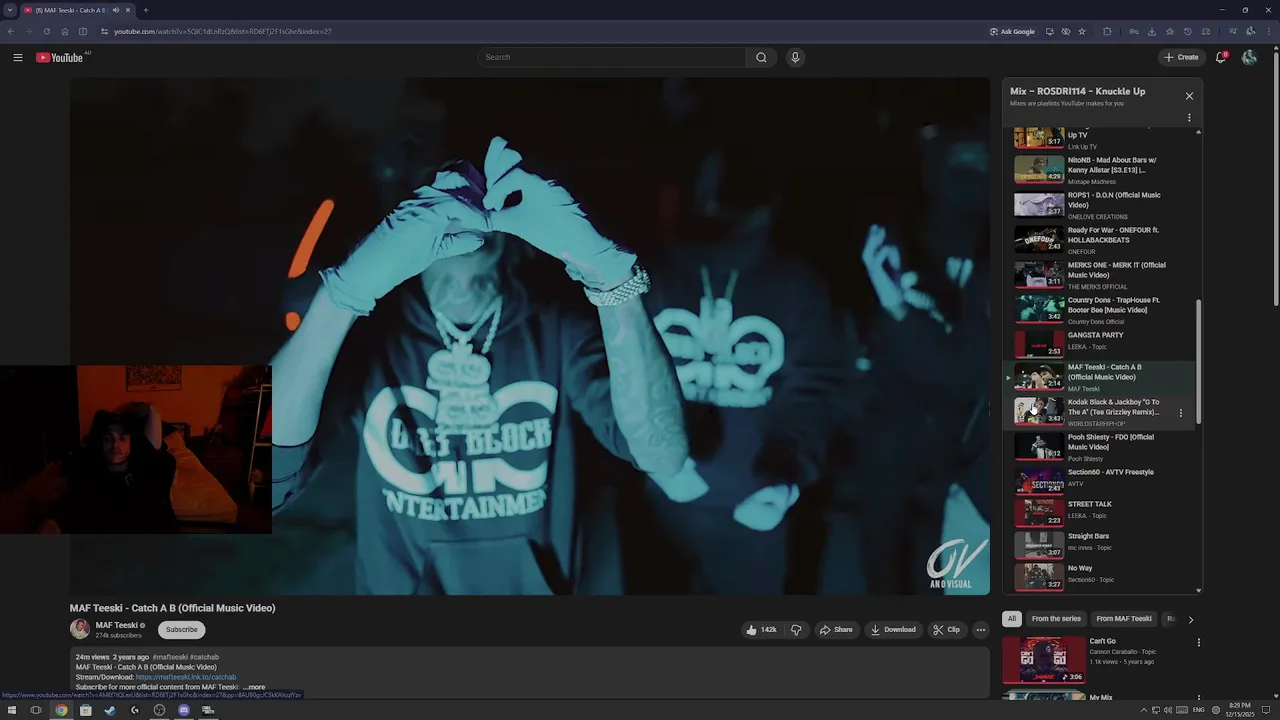The width and height of the screenshot is (1280, 720).
Task: Open the catchab stream/download link
Action: (x=186, y=677)
